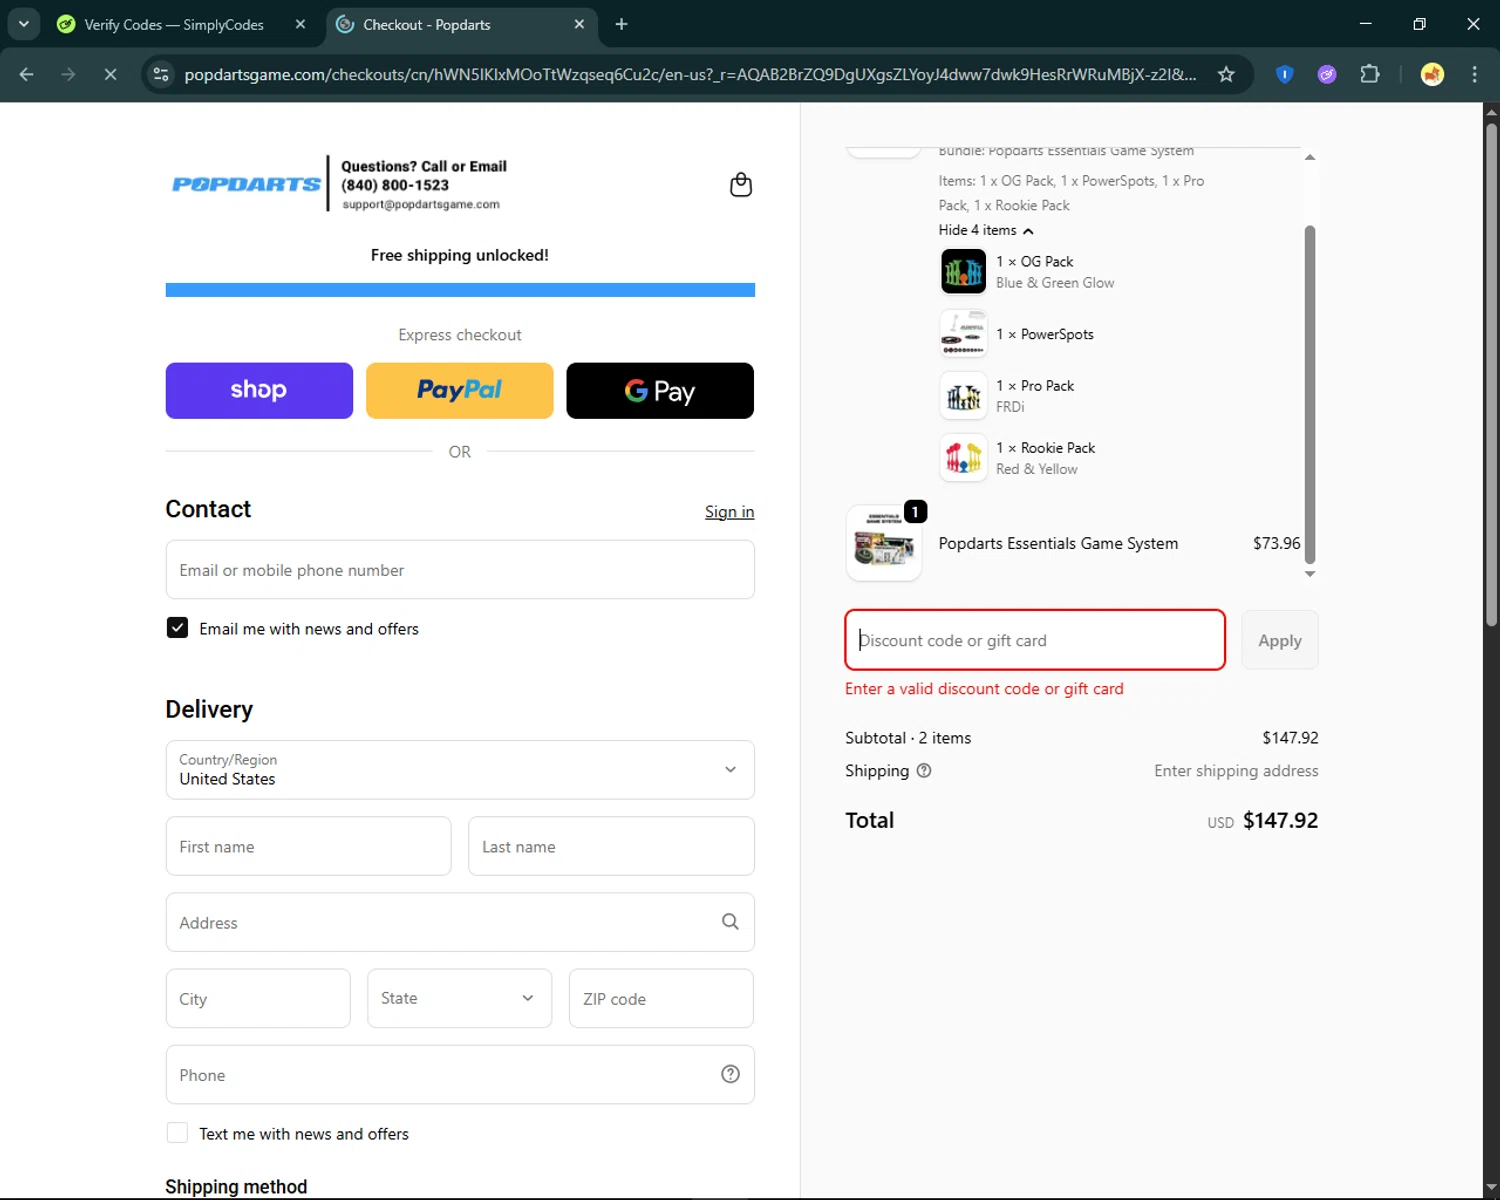Open the purple extension icon in toolbar
1500x1200 pixels.
1327,74
